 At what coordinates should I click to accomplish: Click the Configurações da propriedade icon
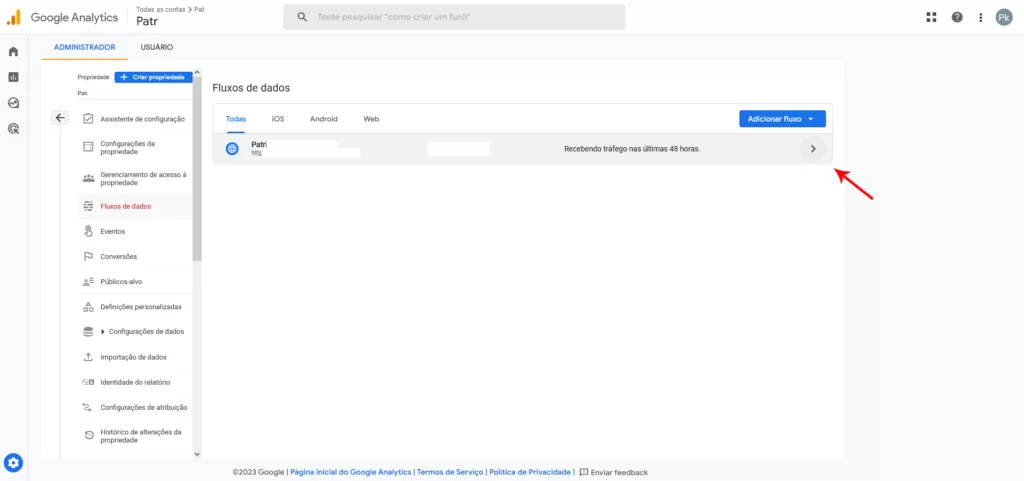88,147
